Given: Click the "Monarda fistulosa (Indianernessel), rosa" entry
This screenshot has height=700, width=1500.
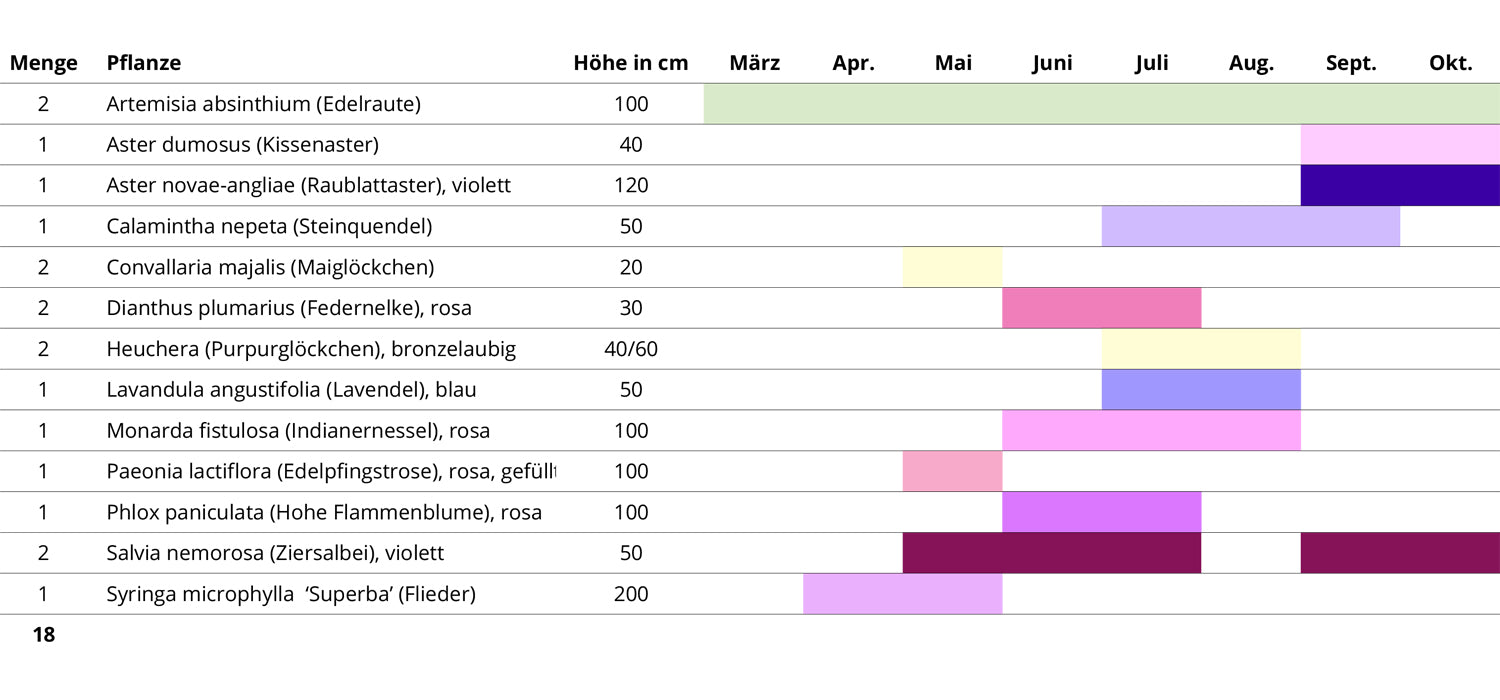Looking at the screenshot, I should click(x=298, y=431).
